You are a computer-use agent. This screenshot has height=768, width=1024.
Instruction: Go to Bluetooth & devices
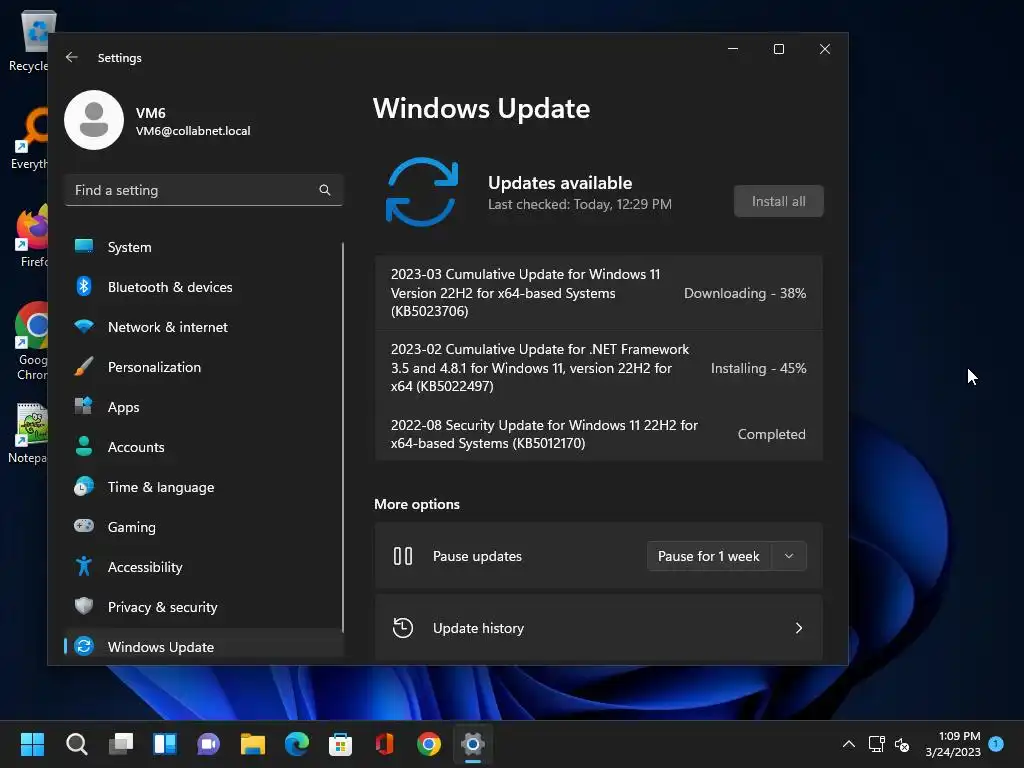pyautogui.click(x=204, y=287)
